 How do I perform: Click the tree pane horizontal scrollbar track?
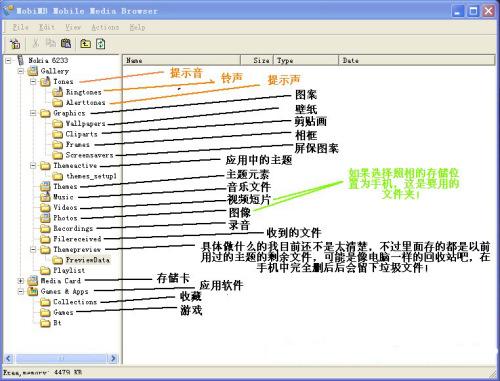[x=61, y=359]
